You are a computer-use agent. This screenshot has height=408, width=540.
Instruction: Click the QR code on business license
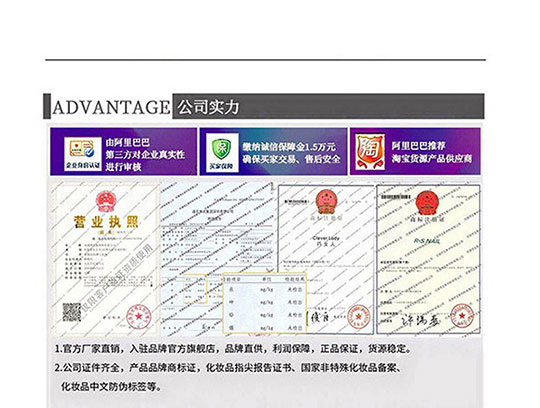(72, 312)
